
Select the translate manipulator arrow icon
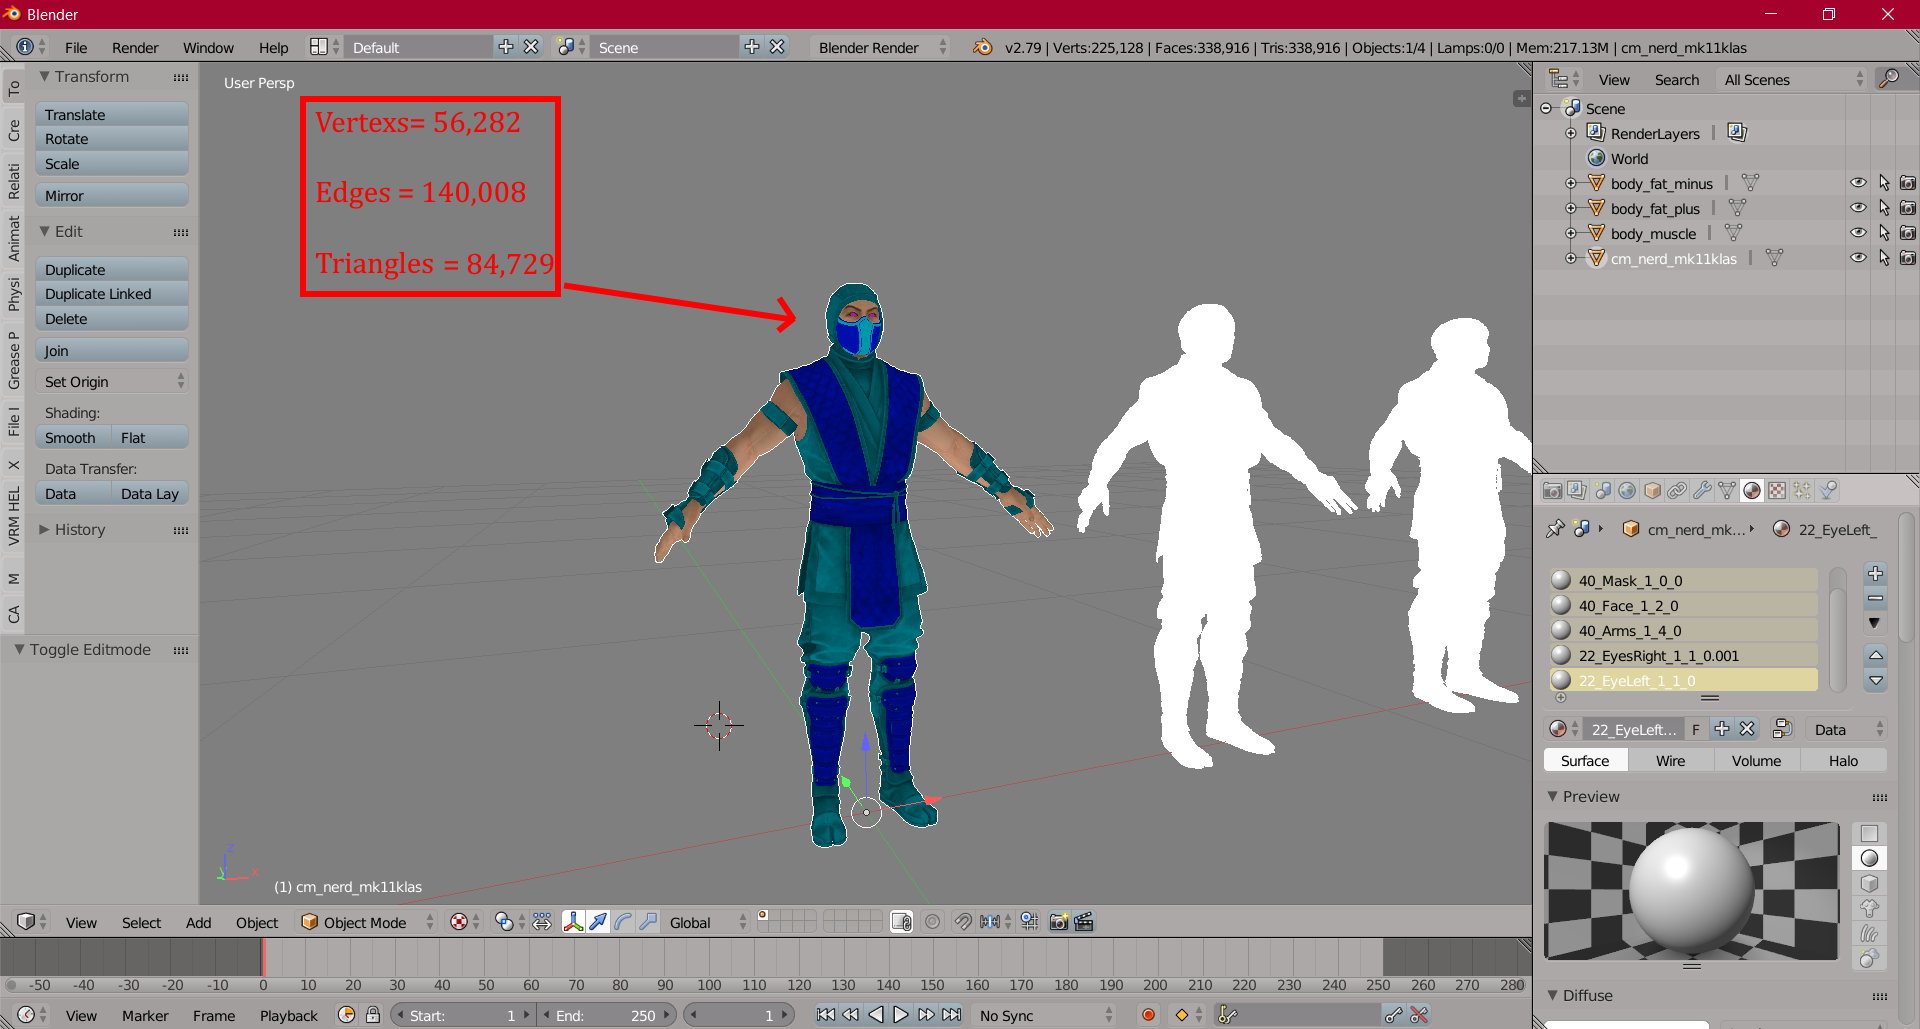598,922
